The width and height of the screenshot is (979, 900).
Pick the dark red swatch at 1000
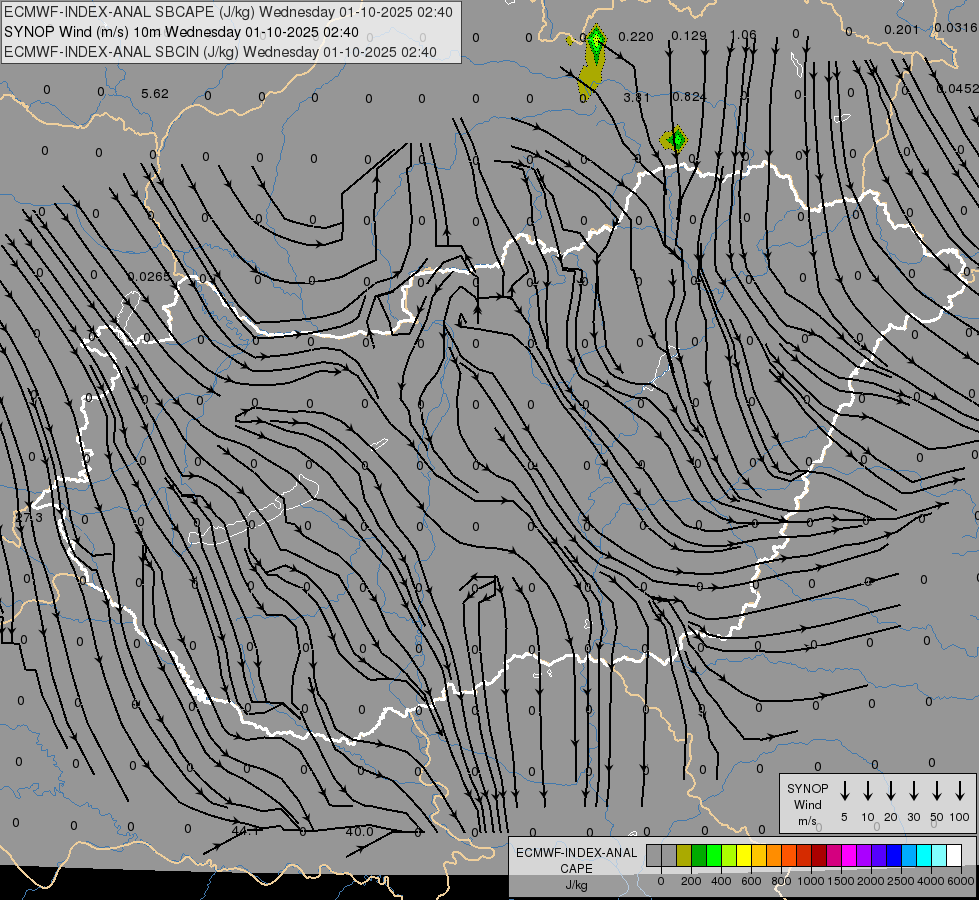click(819, 855)
